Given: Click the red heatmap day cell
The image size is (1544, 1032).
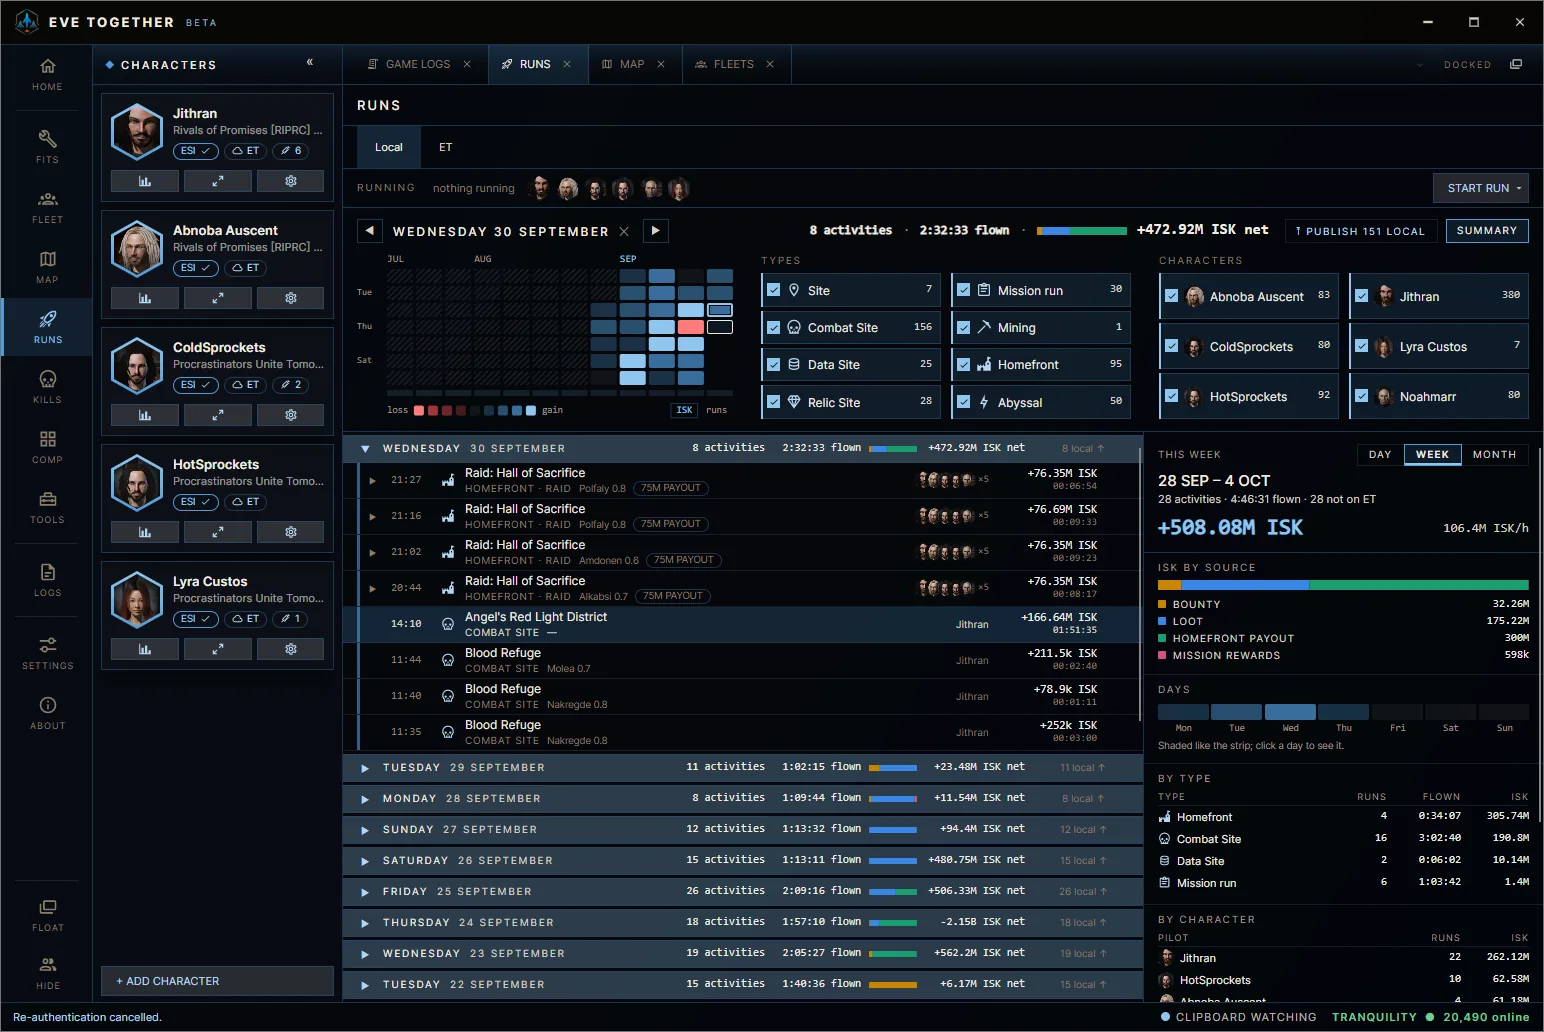Looking at the screenshot, I should pos(690,327).
